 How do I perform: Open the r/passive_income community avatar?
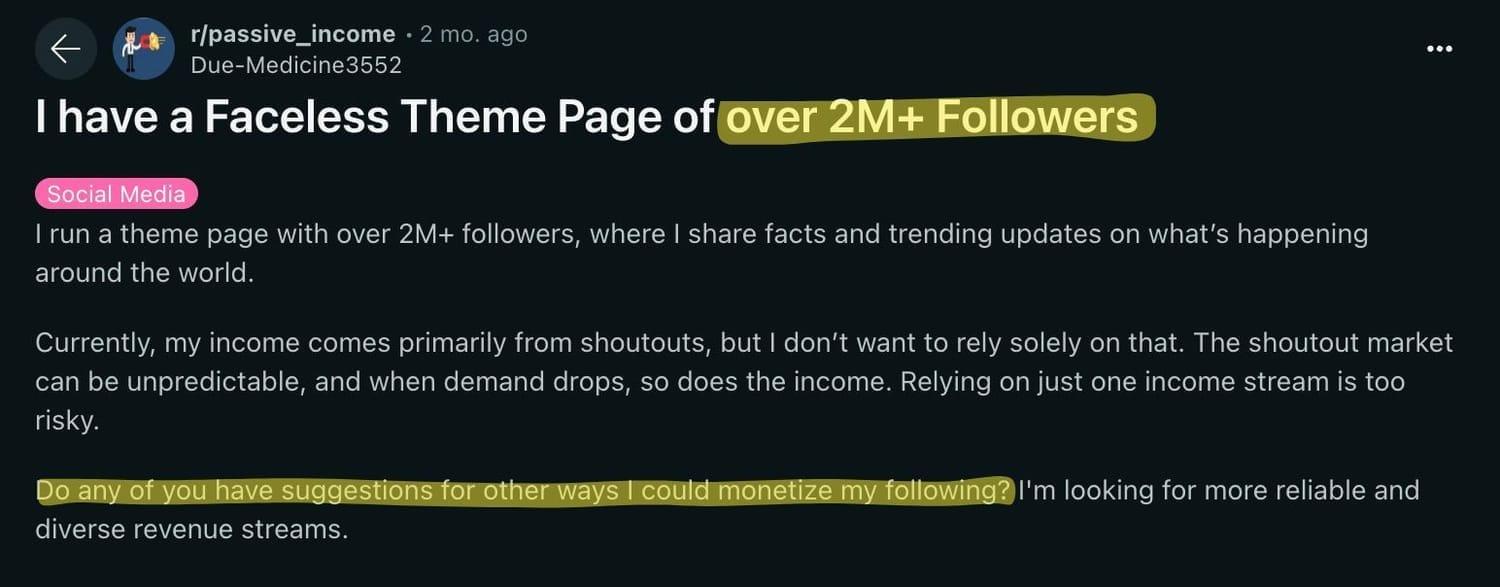click(x=144, y=49)
